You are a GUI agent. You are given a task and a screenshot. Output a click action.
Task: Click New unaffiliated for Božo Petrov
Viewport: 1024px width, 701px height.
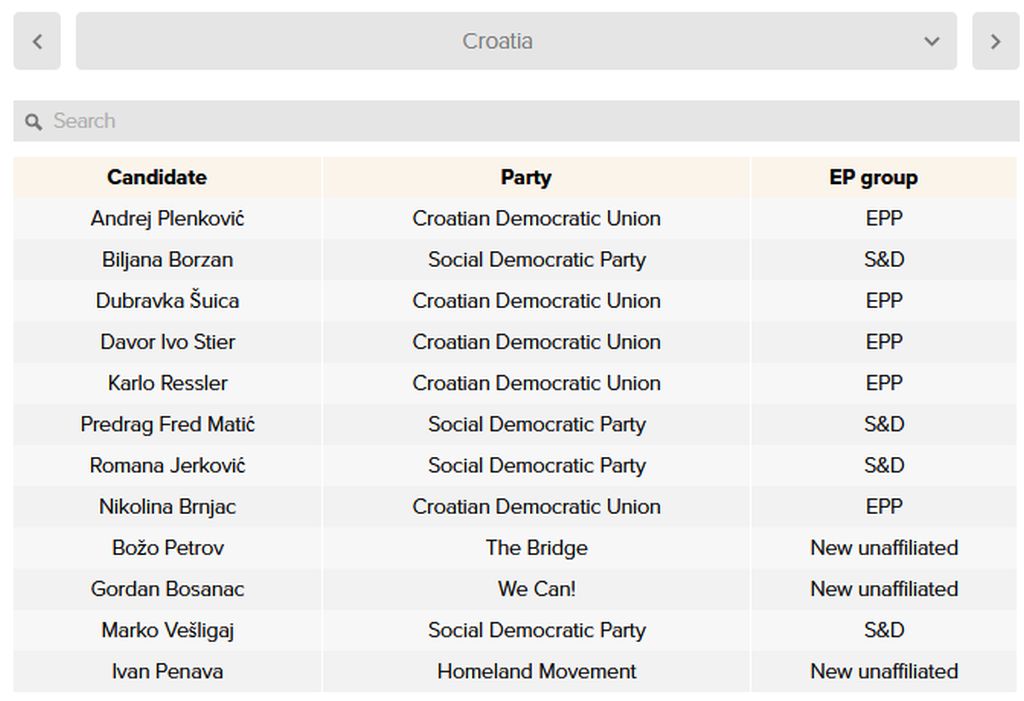tap(884, 547)
